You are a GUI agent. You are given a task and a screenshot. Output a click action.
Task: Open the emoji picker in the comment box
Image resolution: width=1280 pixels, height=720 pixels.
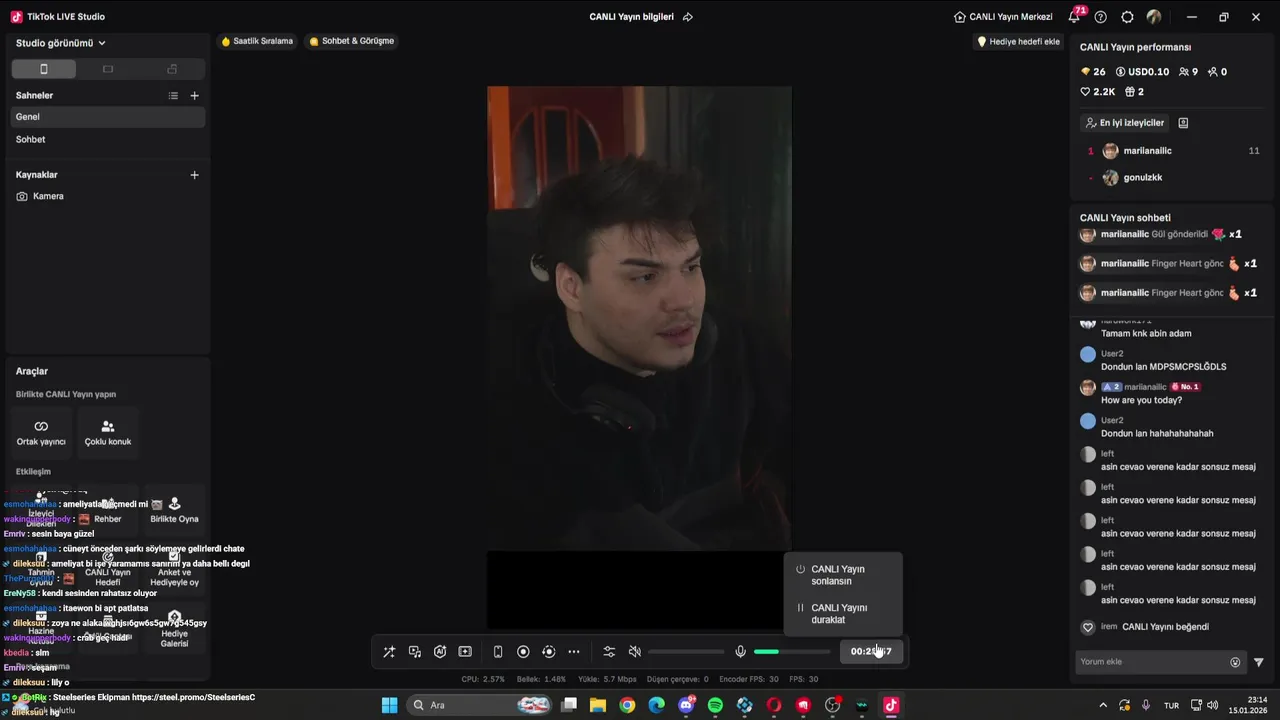coord(1235,662)
